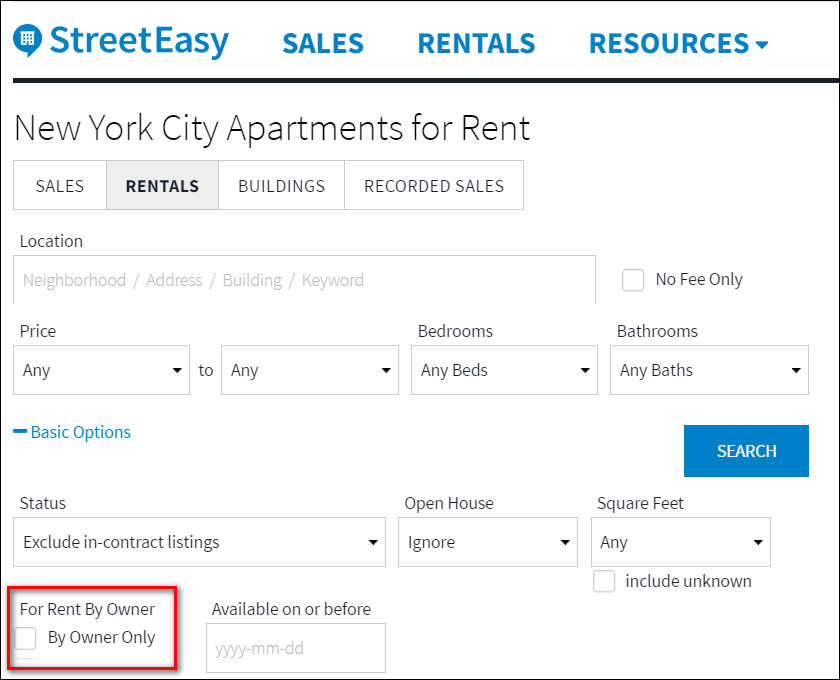Expand the Any Baths dropdown

tap(709, 370)
